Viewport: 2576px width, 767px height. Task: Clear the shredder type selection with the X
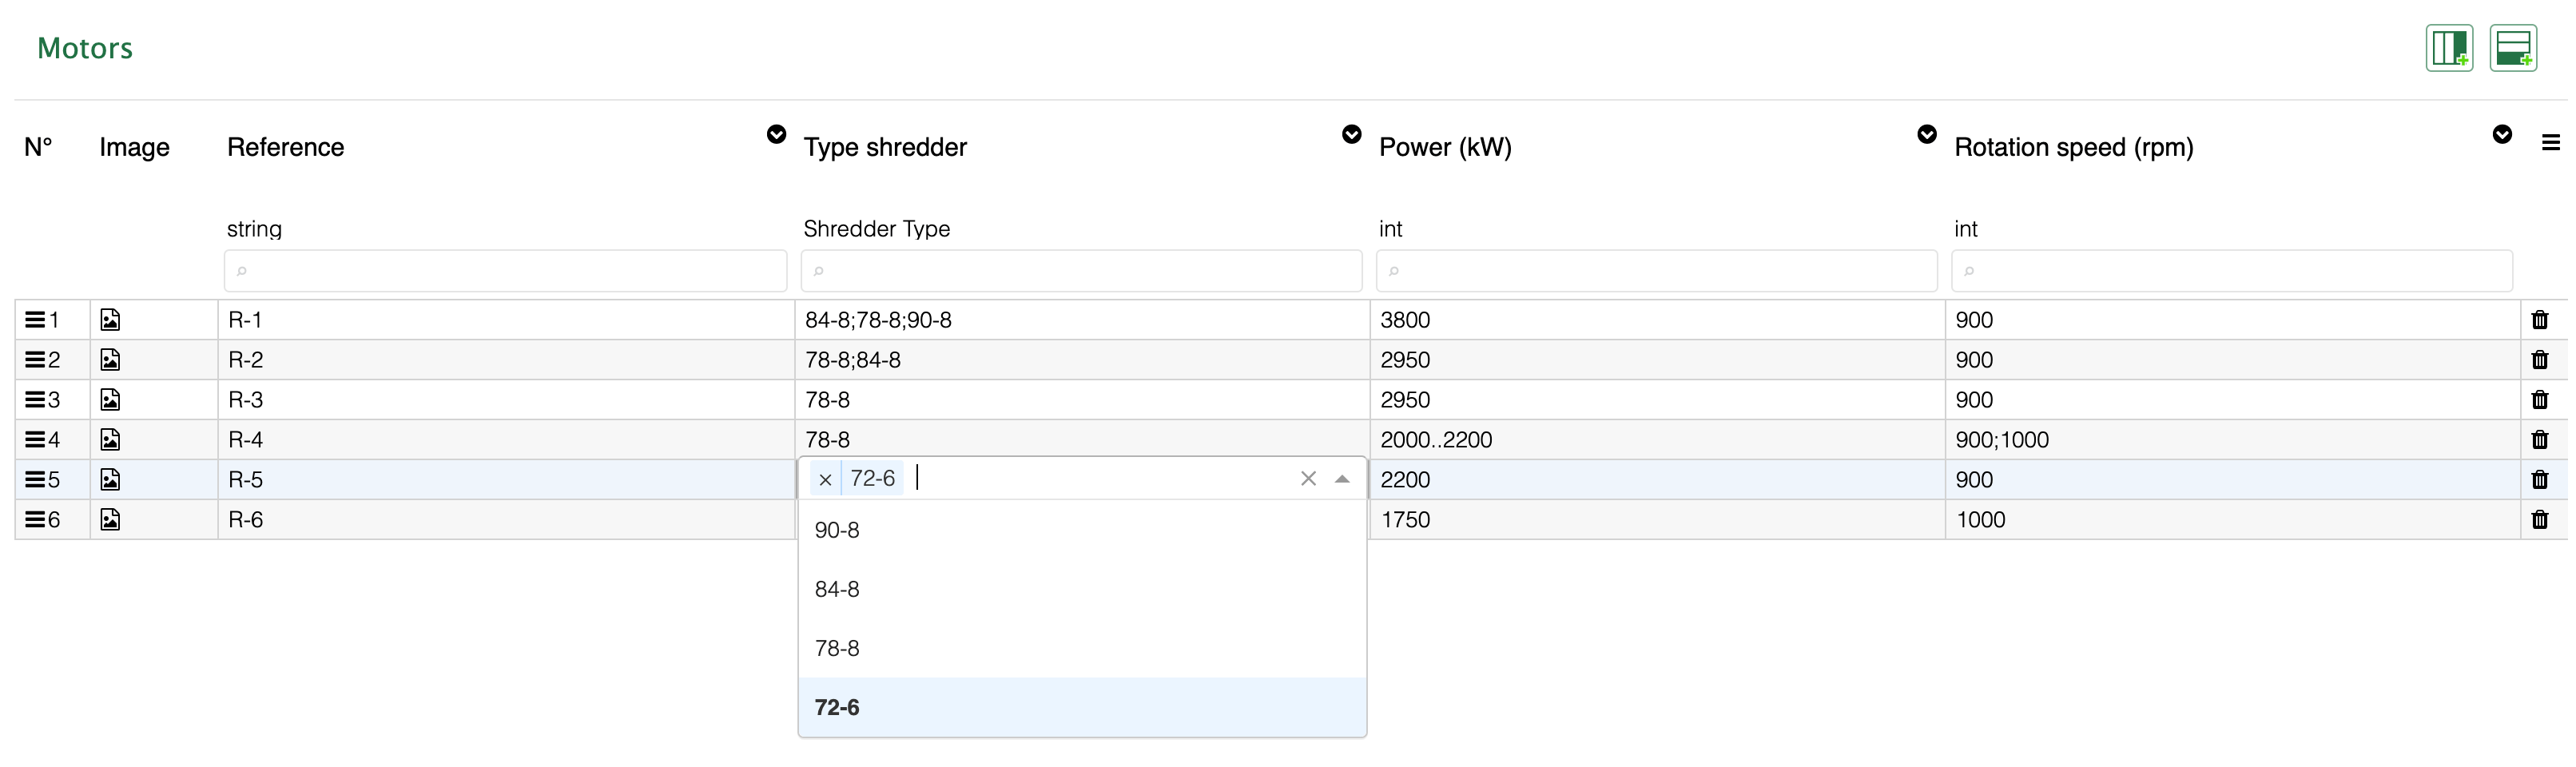1308,478
